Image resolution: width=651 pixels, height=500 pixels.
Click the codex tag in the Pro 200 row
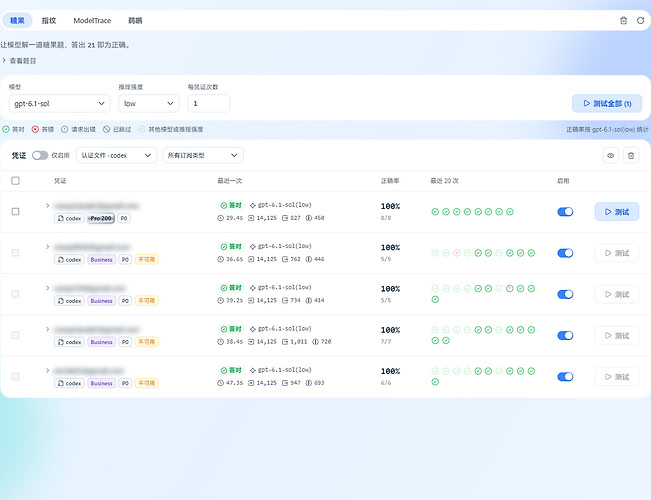click(x=69, y=218)
